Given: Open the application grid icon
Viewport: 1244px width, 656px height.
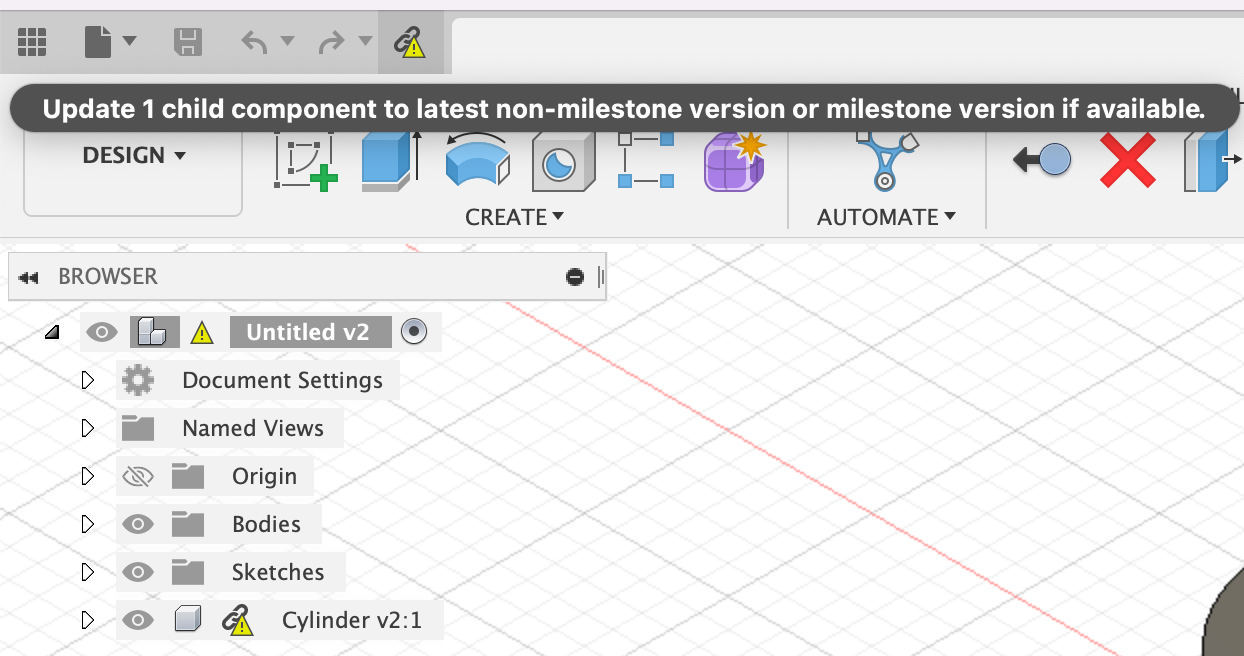Looking at the screenshot, I should click(x=32, y=42).
